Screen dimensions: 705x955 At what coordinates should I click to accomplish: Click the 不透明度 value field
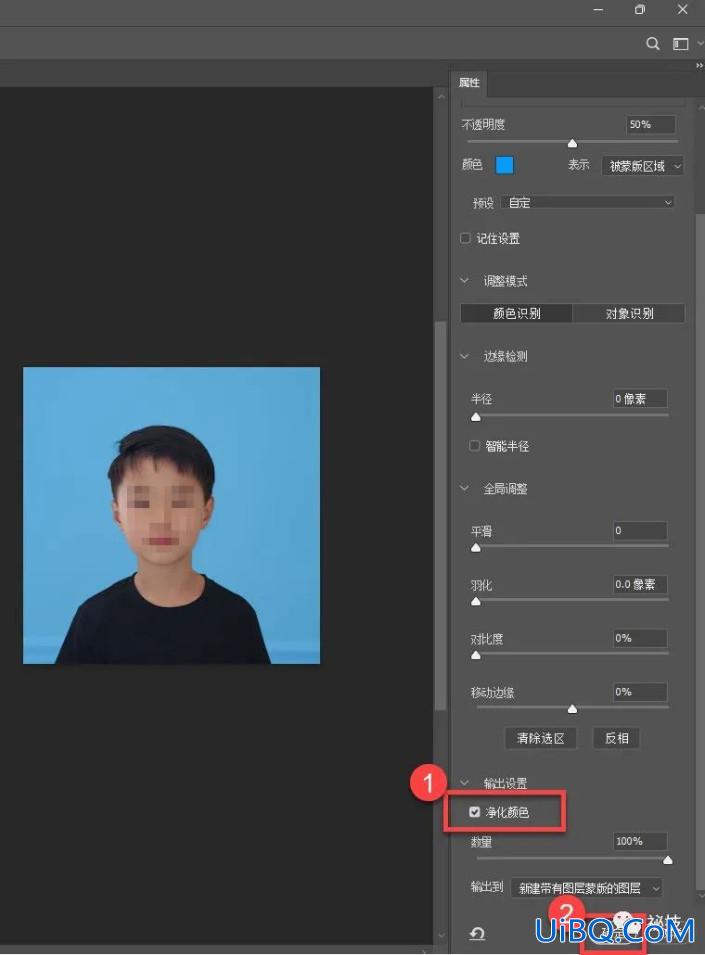click(x=650, y=124)
